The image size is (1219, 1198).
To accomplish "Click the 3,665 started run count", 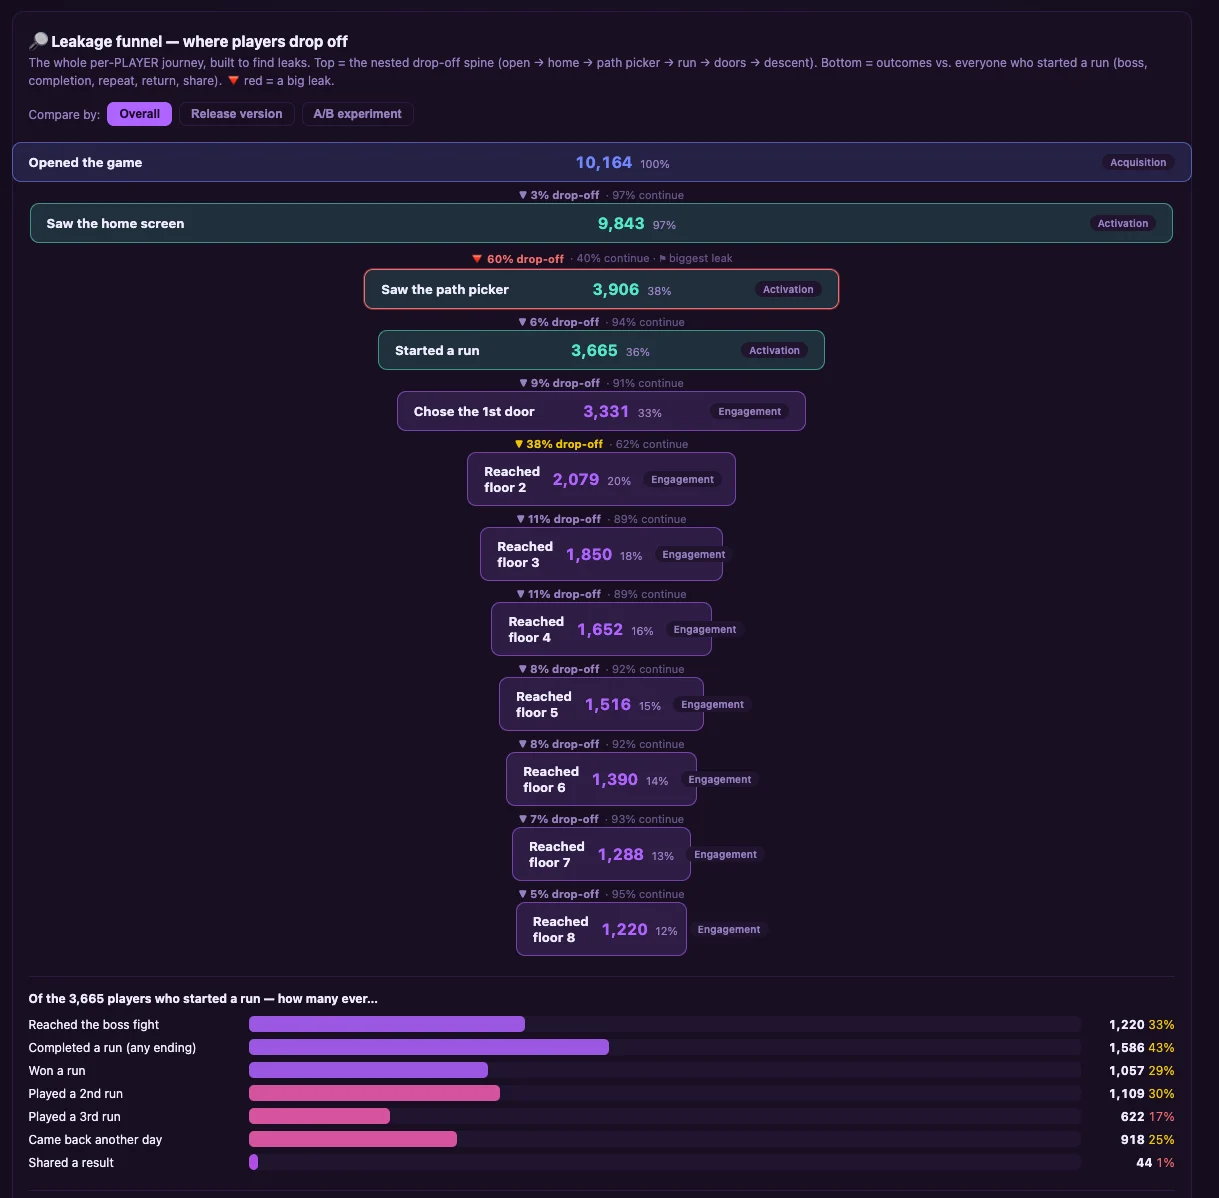I will pyautogui.click(x=594, y=350).
